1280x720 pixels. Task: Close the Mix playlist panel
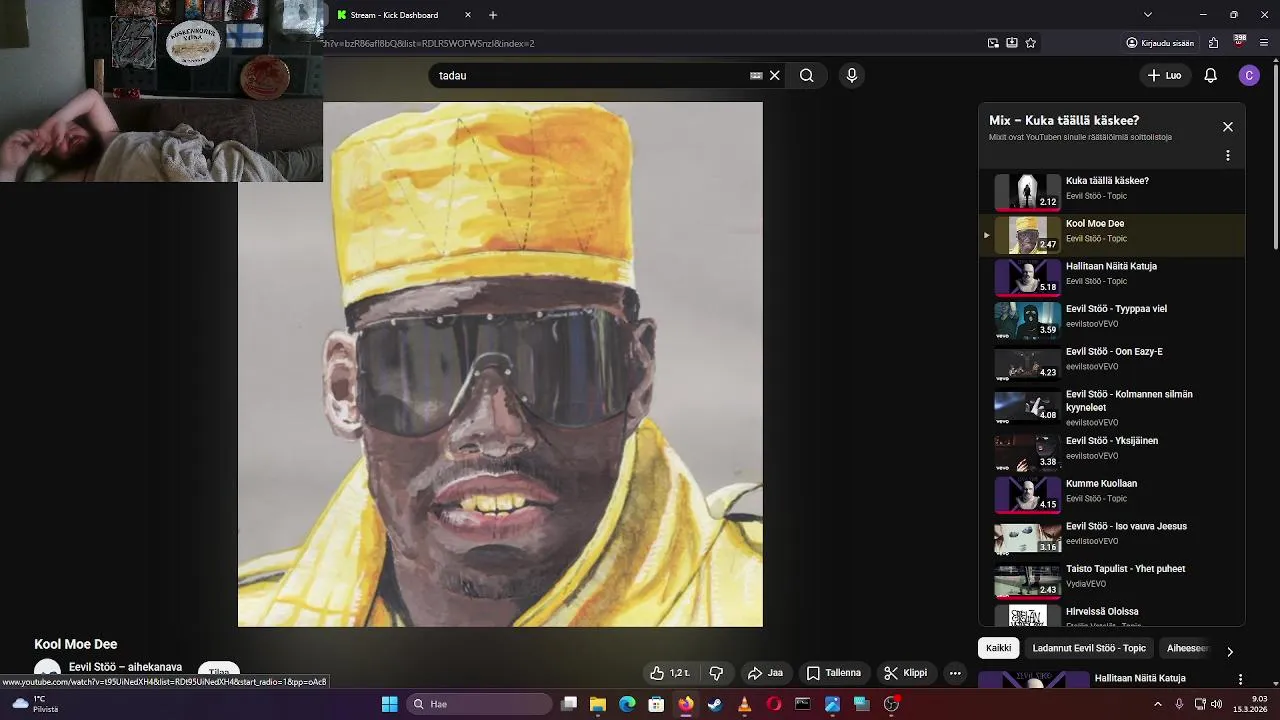coord(1228,127)
